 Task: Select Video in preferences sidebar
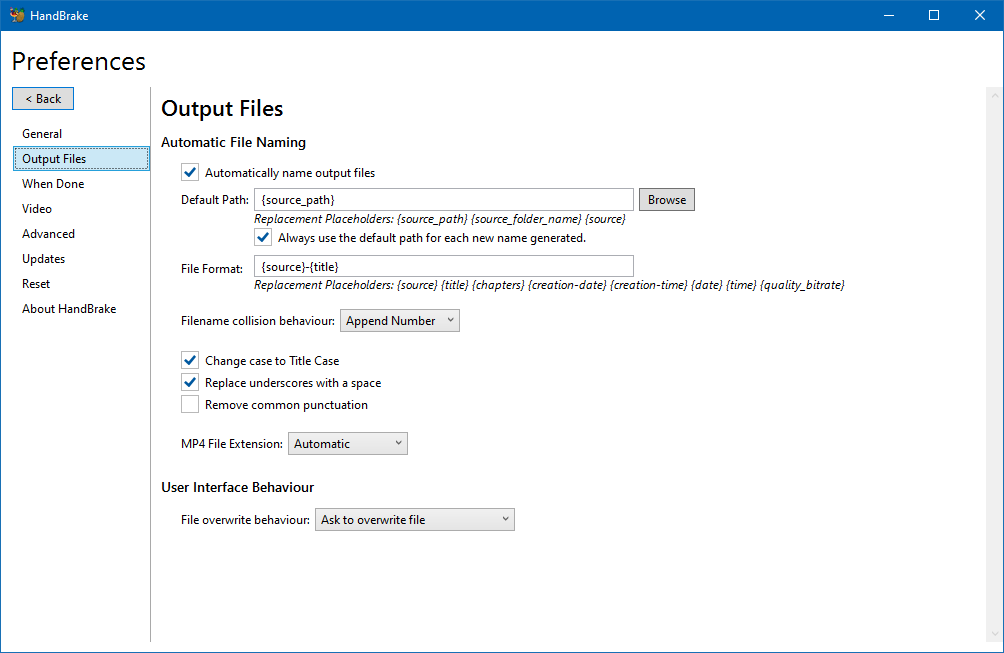(37, 209)
